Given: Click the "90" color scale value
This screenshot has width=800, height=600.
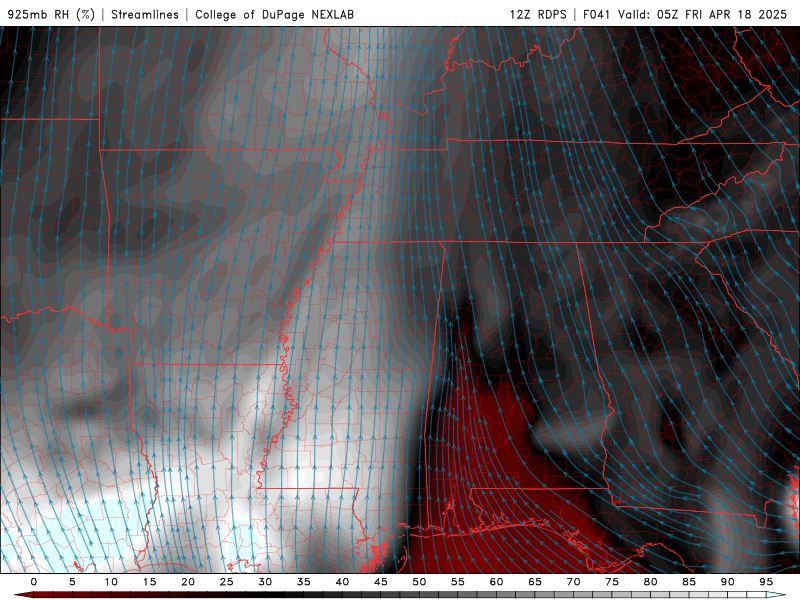Looking at the screenshot, I should tap(728, 582).
